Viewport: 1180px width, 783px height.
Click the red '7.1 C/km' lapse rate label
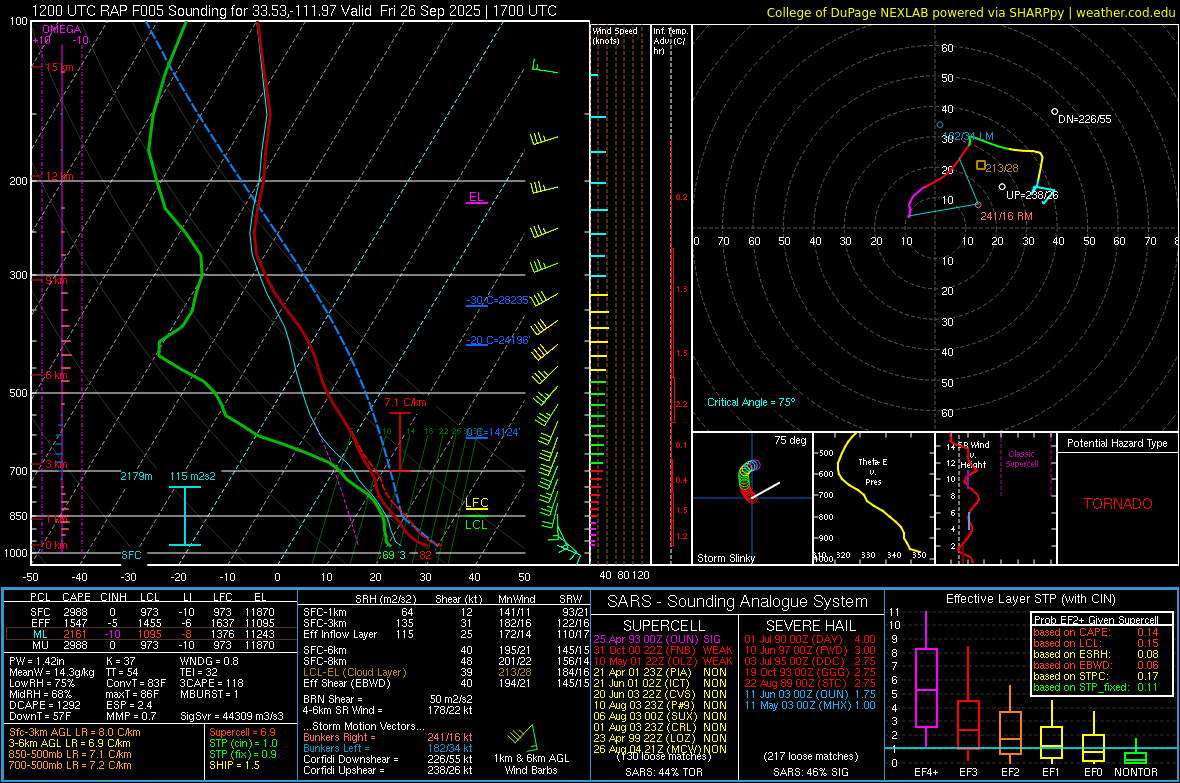point(405,402)
